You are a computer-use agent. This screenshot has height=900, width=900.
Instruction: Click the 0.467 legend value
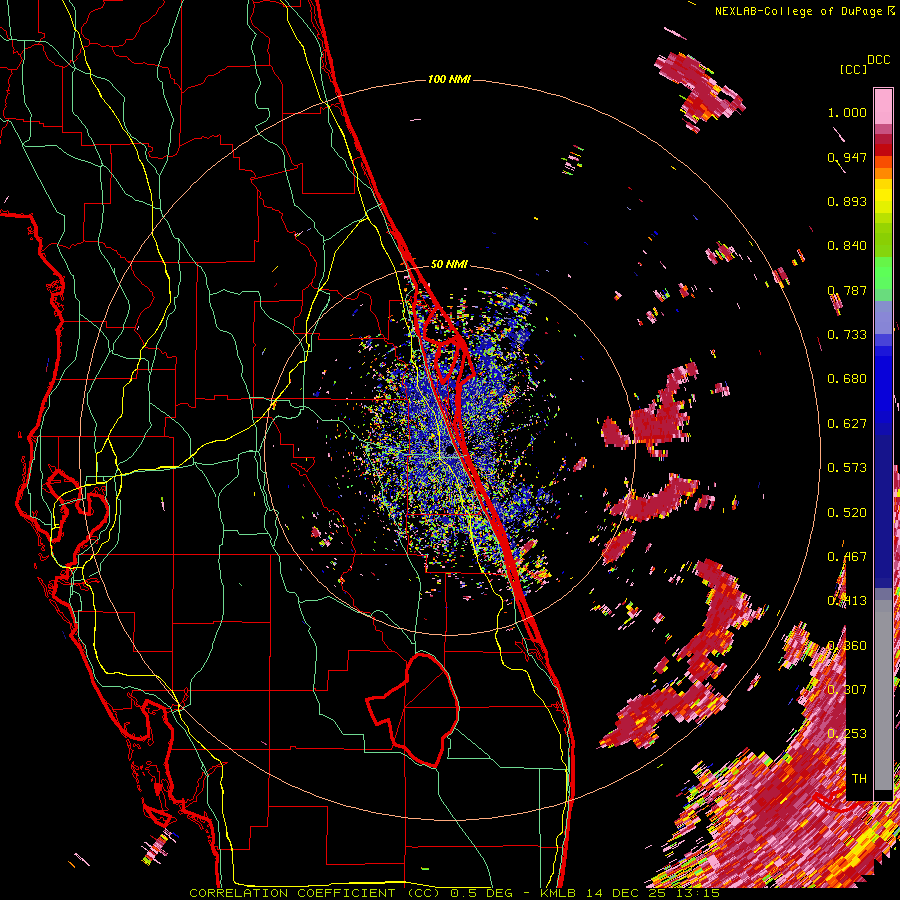click(847, 557)
